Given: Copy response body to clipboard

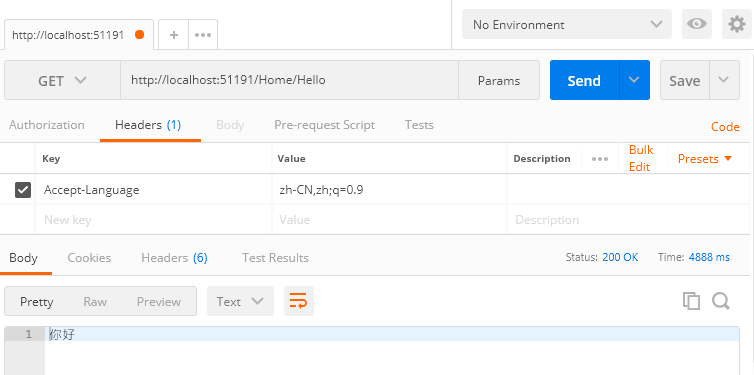Looking at the screenshot, I should tap(691, 301).
